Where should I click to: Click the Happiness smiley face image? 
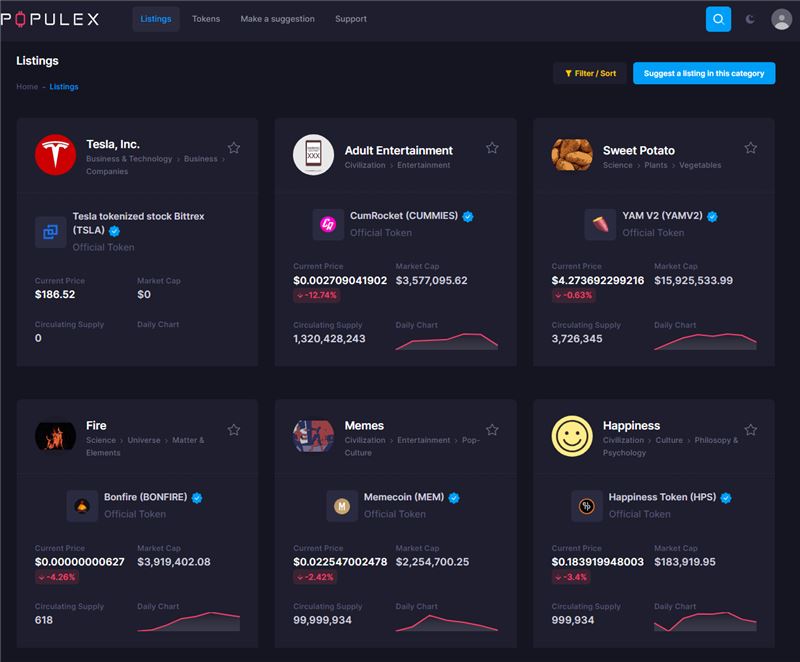(x=572, y=437)
